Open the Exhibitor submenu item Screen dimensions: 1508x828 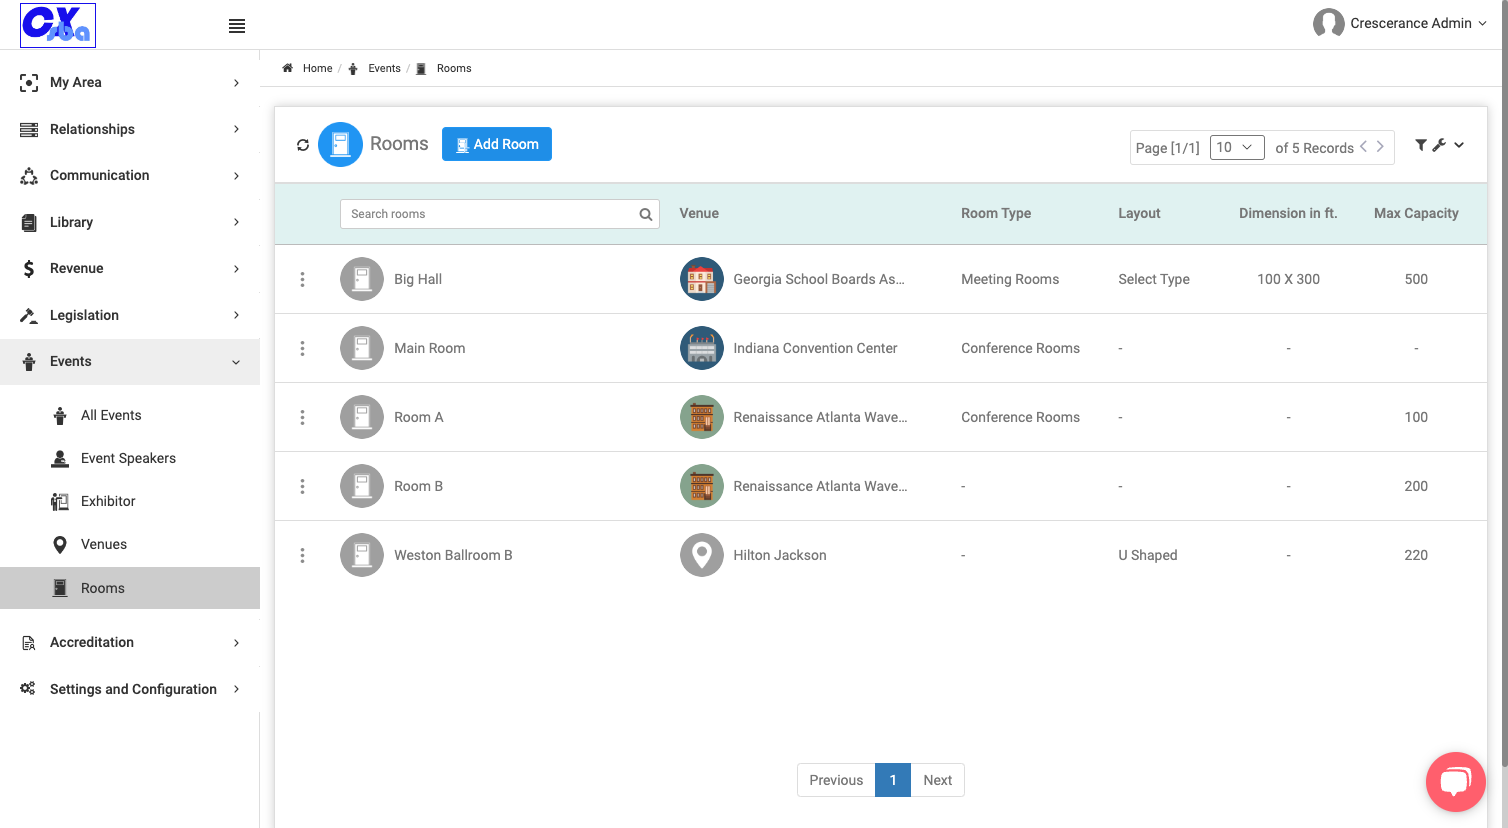point(130,501)
